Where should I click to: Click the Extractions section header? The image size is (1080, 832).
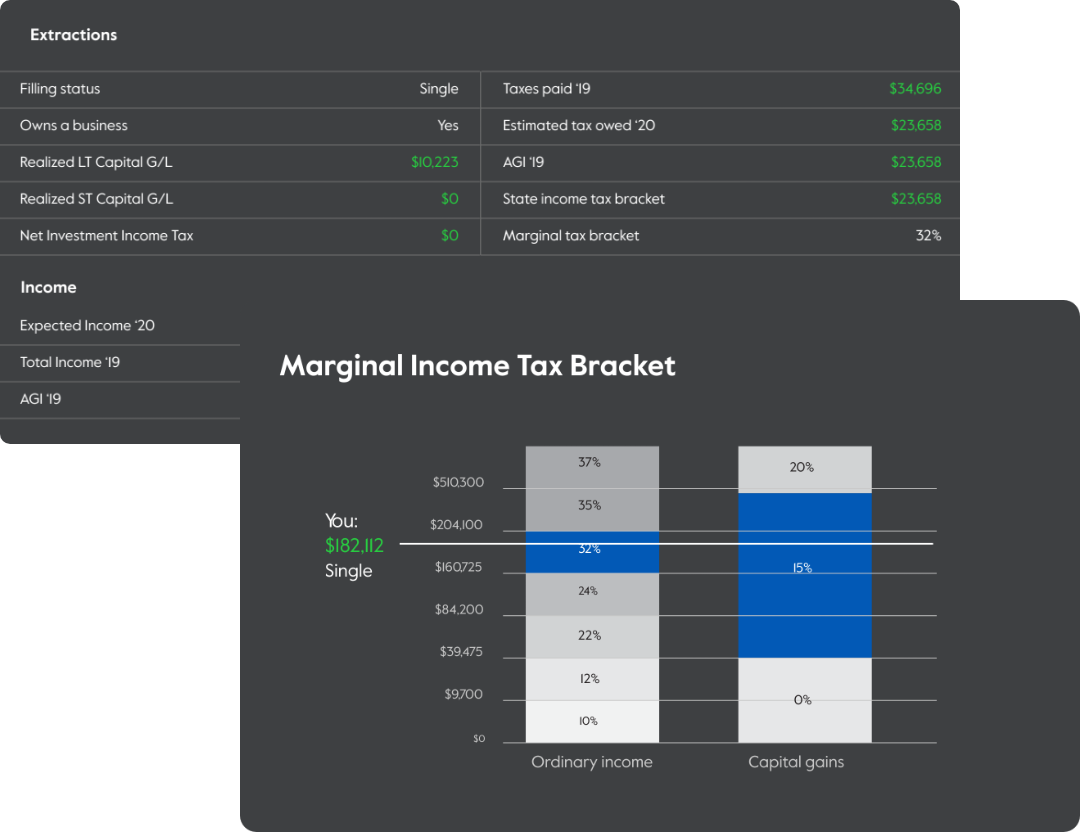73,35
